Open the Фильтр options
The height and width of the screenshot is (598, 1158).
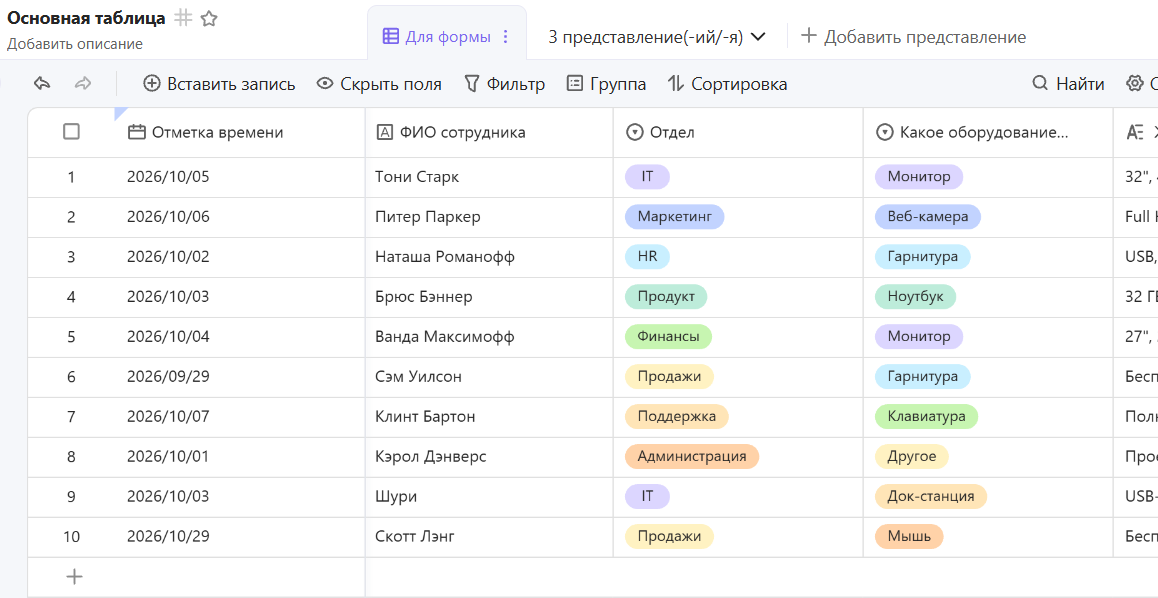click(x=504, y=84)
